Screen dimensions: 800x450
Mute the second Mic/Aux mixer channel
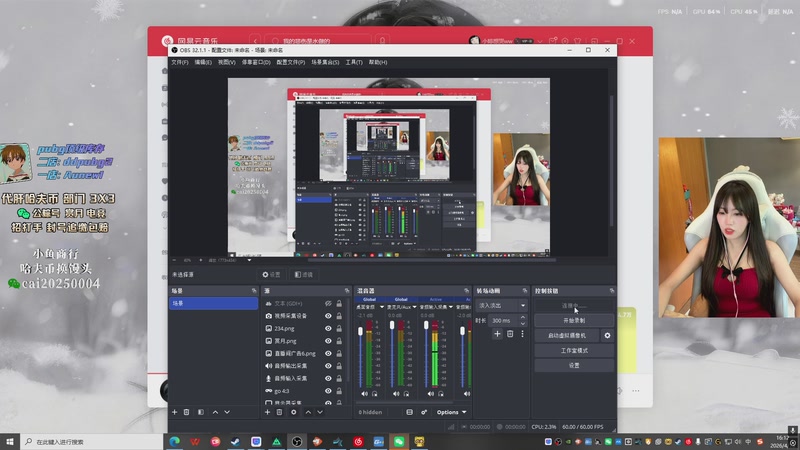[396, 394]
